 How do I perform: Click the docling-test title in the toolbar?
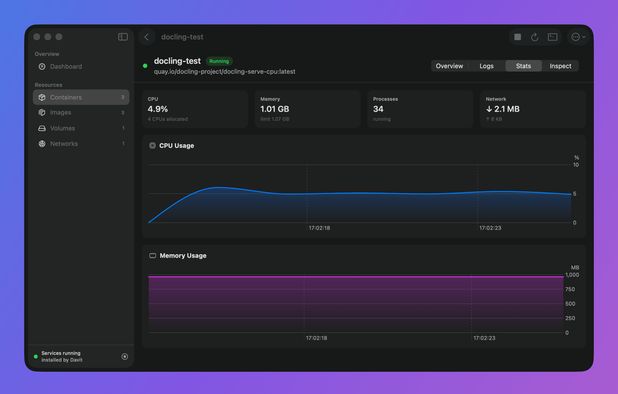[x=182, y=37]
